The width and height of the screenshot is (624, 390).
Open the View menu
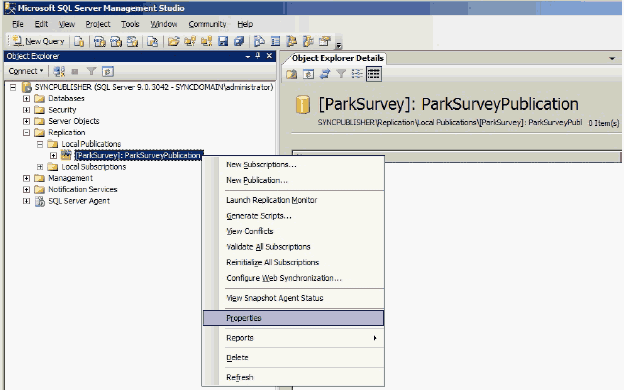66,24
